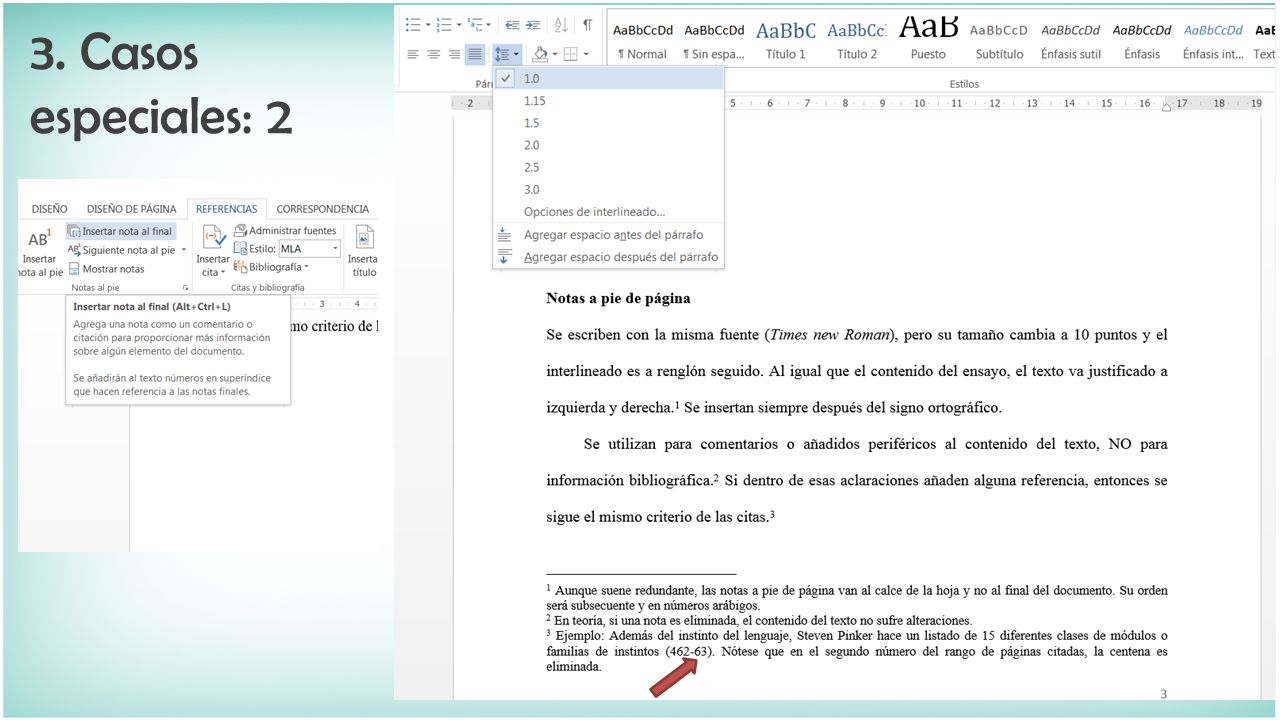Open the shading color dropdown arrow
Viewport: 1280px width, 720px height.
coord(555,54)
